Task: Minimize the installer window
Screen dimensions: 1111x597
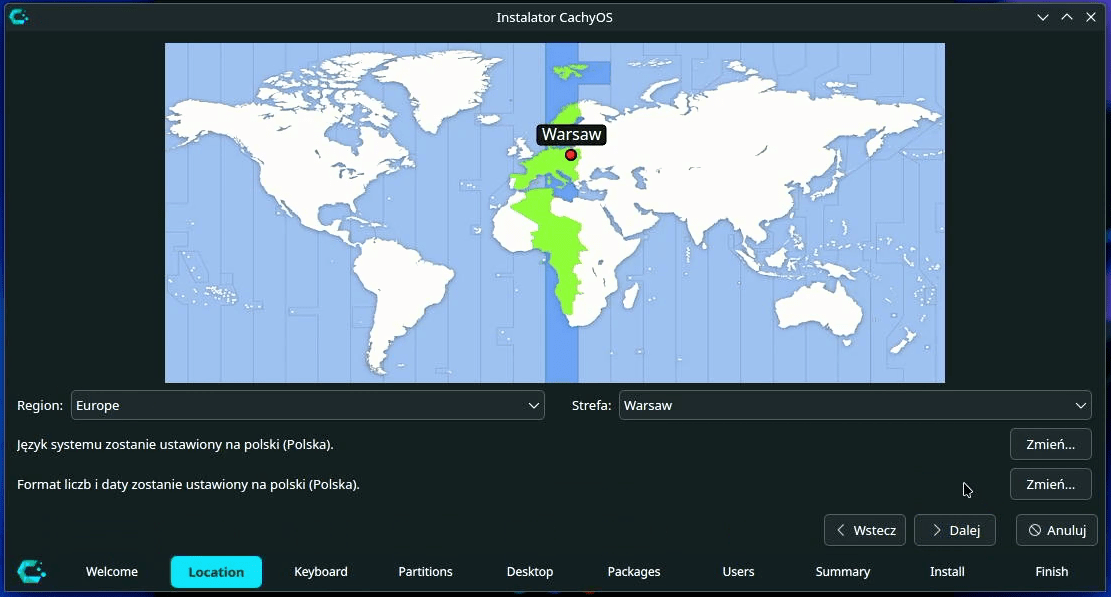Action: pos(1042,17)
